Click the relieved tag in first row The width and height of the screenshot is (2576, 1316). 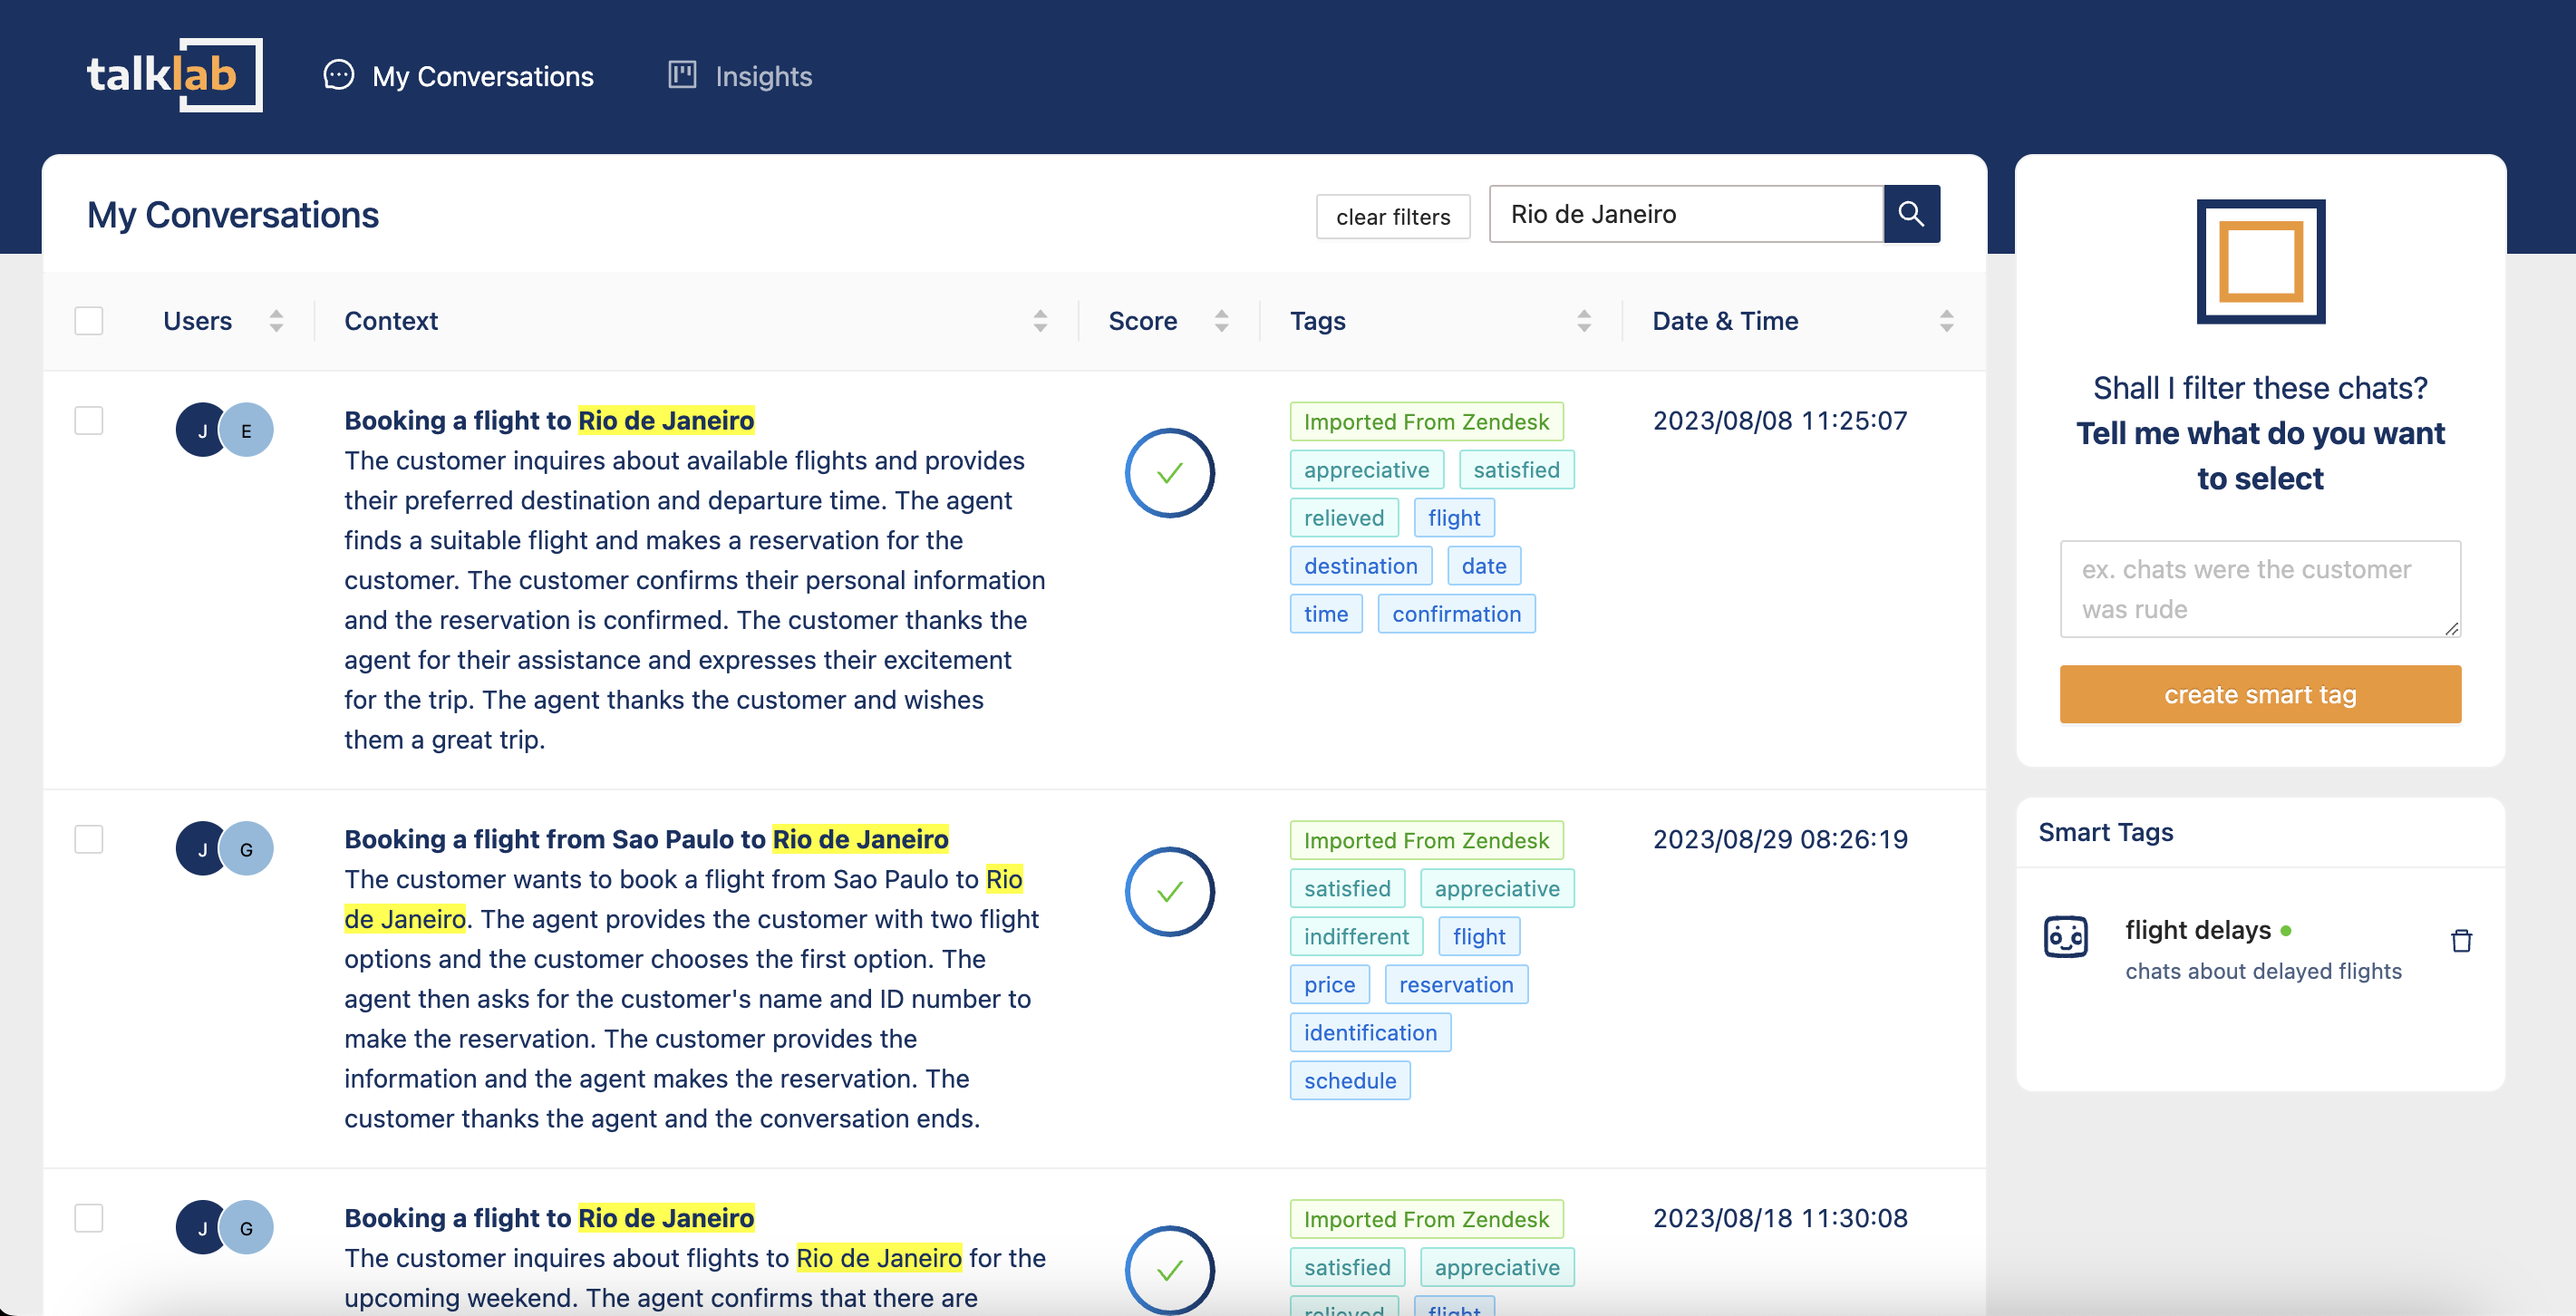[1344, 518]
